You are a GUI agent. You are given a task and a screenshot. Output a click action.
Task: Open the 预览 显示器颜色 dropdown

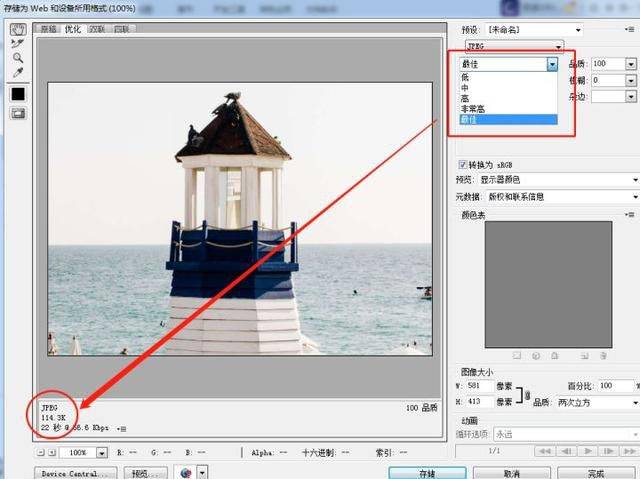(x=558, y=180)
